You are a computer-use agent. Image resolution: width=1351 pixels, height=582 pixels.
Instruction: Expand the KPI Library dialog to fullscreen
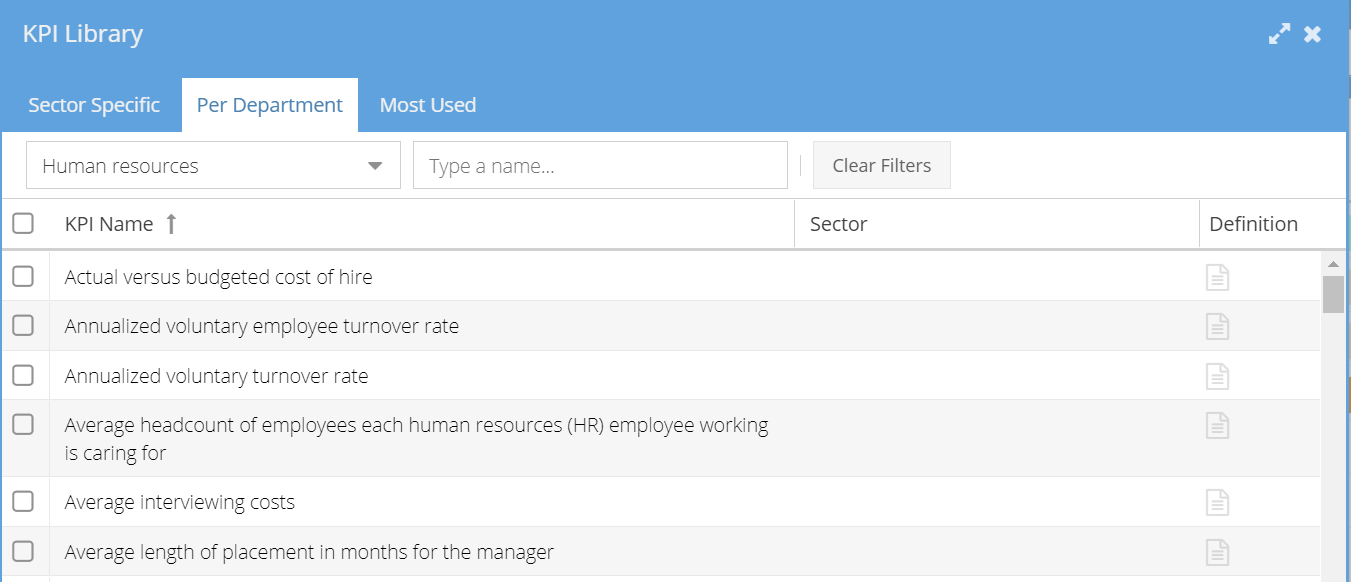click(1279, 34)
